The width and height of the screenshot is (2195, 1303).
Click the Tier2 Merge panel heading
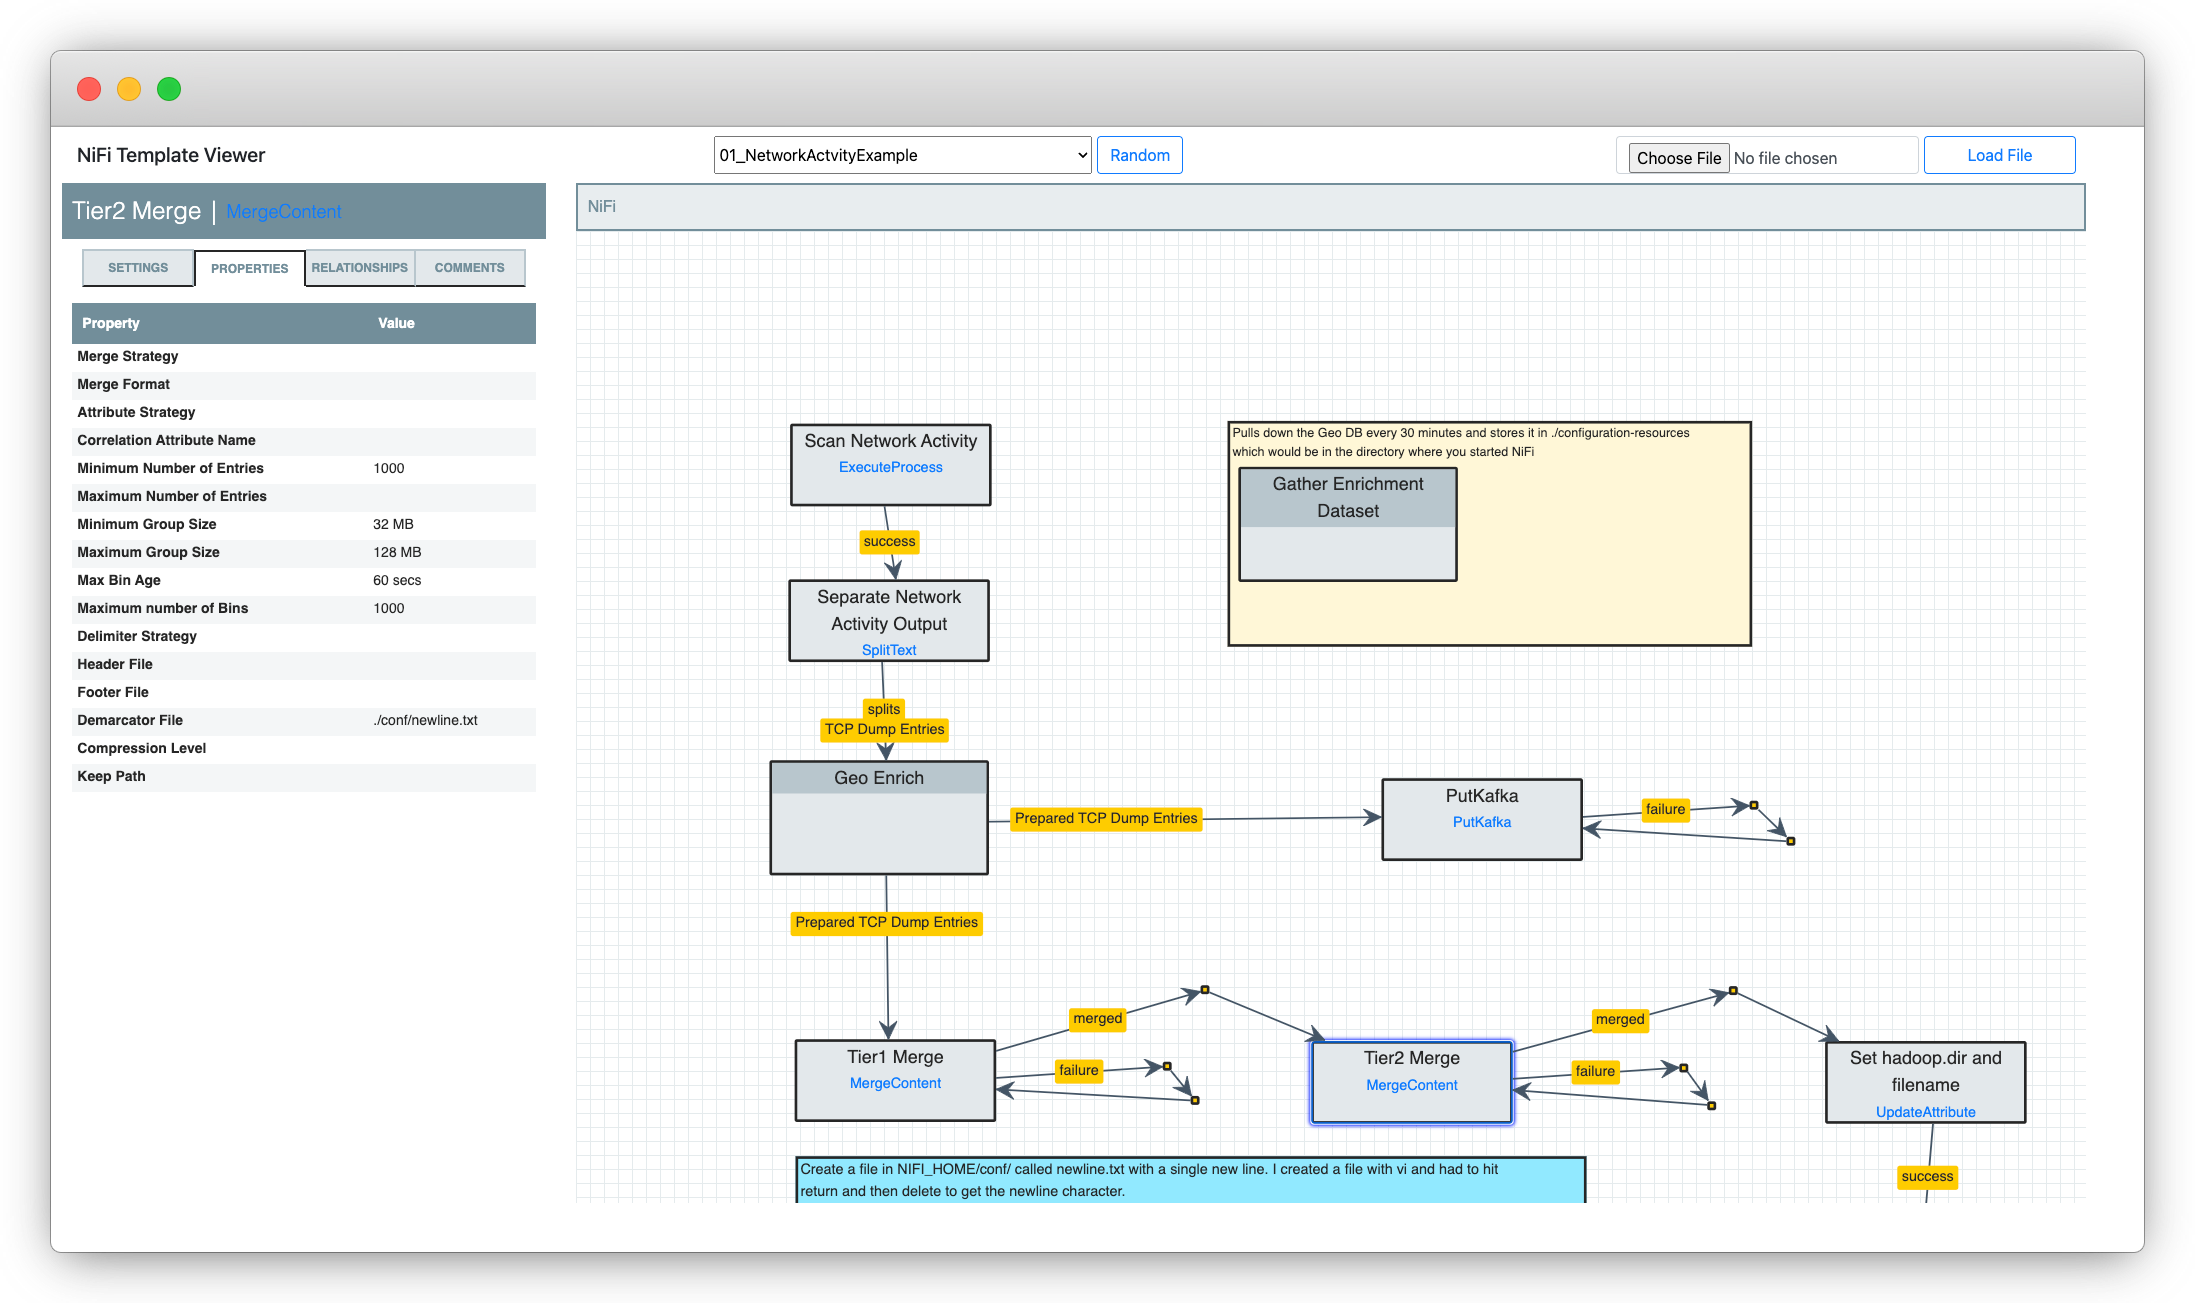click(137, 211)
